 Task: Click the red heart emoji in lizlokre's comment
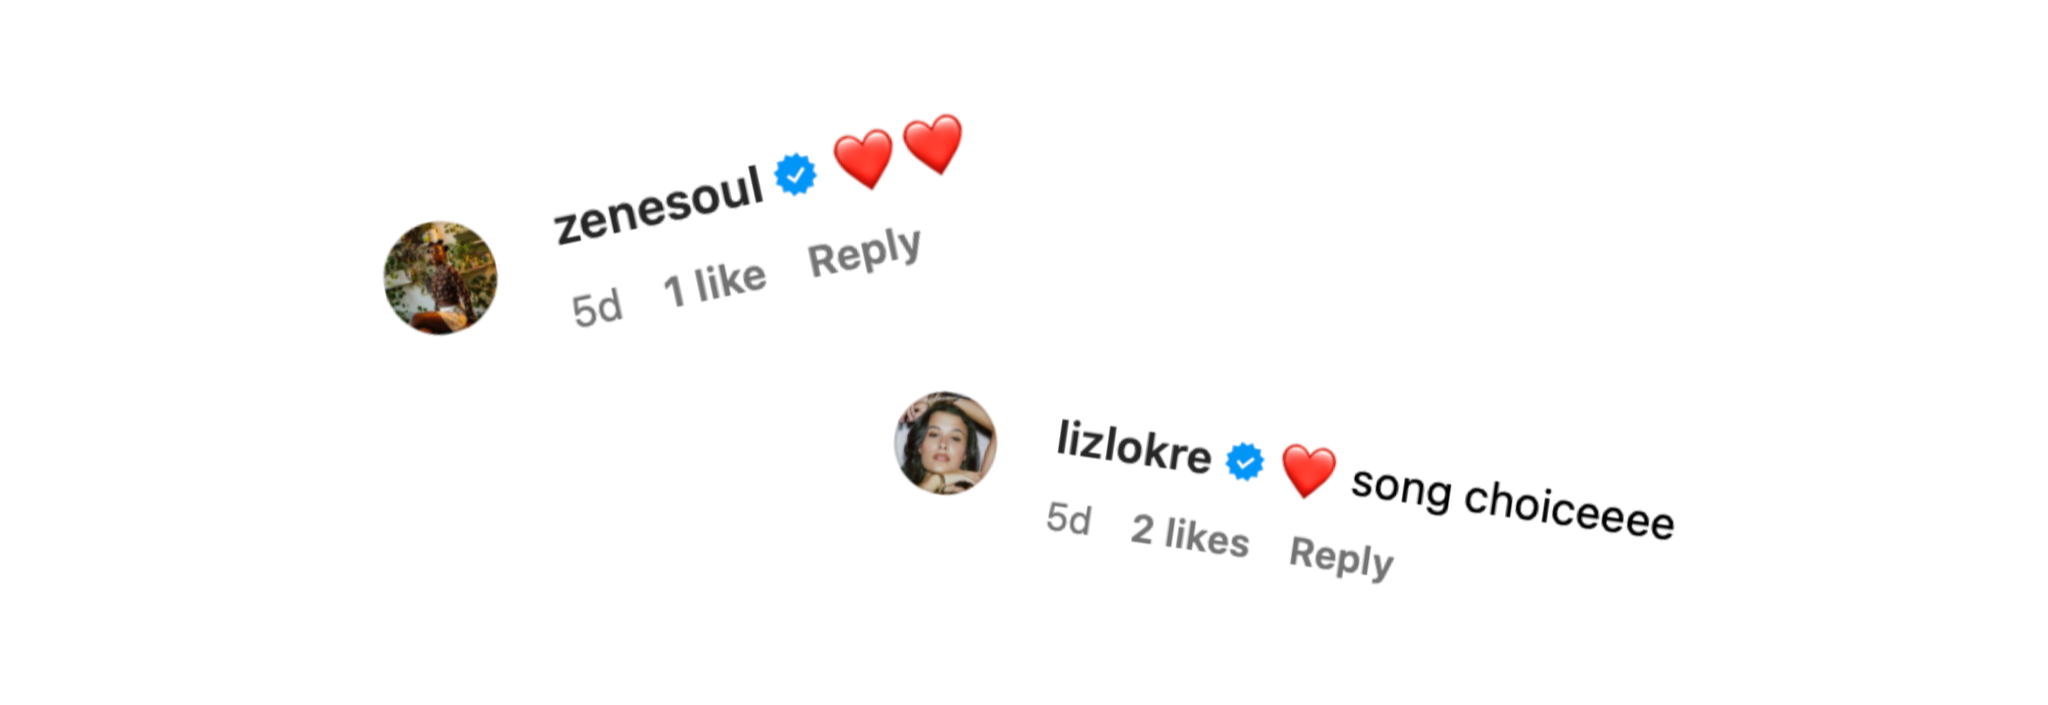(x=1308, y=470)
